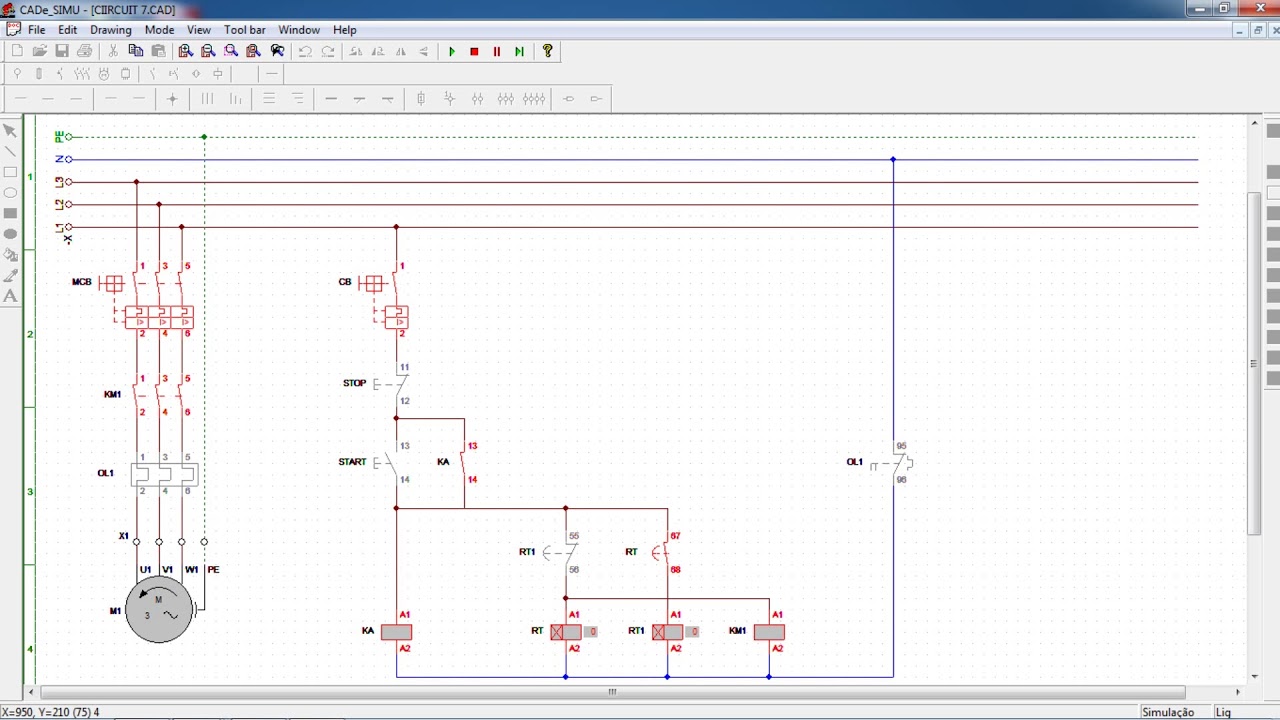The height and width of the screenshot is (720, 1280).
Task: Zoom out with the minus magnifier
Action: tap(208, 51)
